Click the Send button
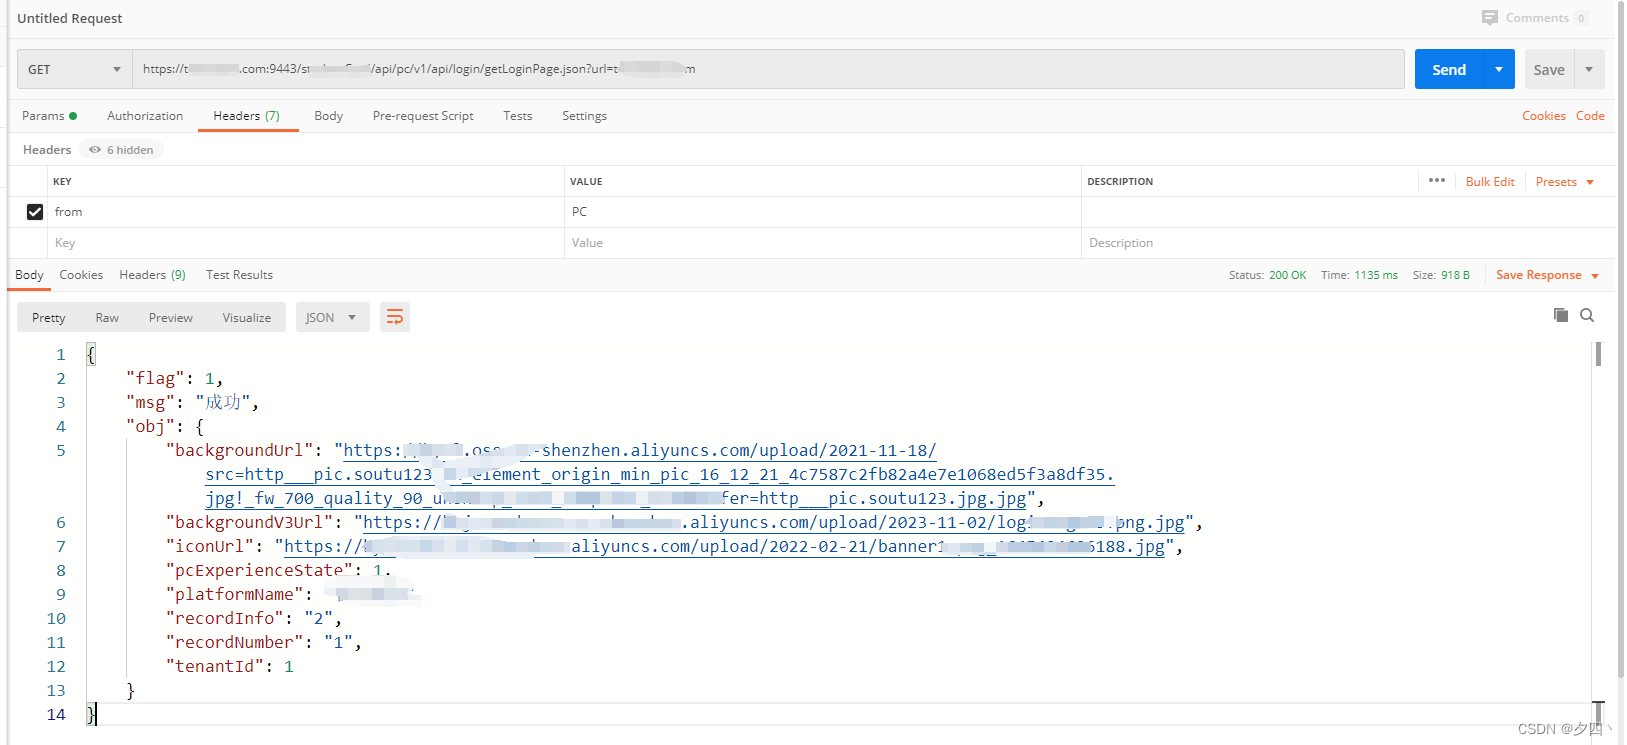The width and height of the screenshot is (1627, 745). tap(1448, 69)
